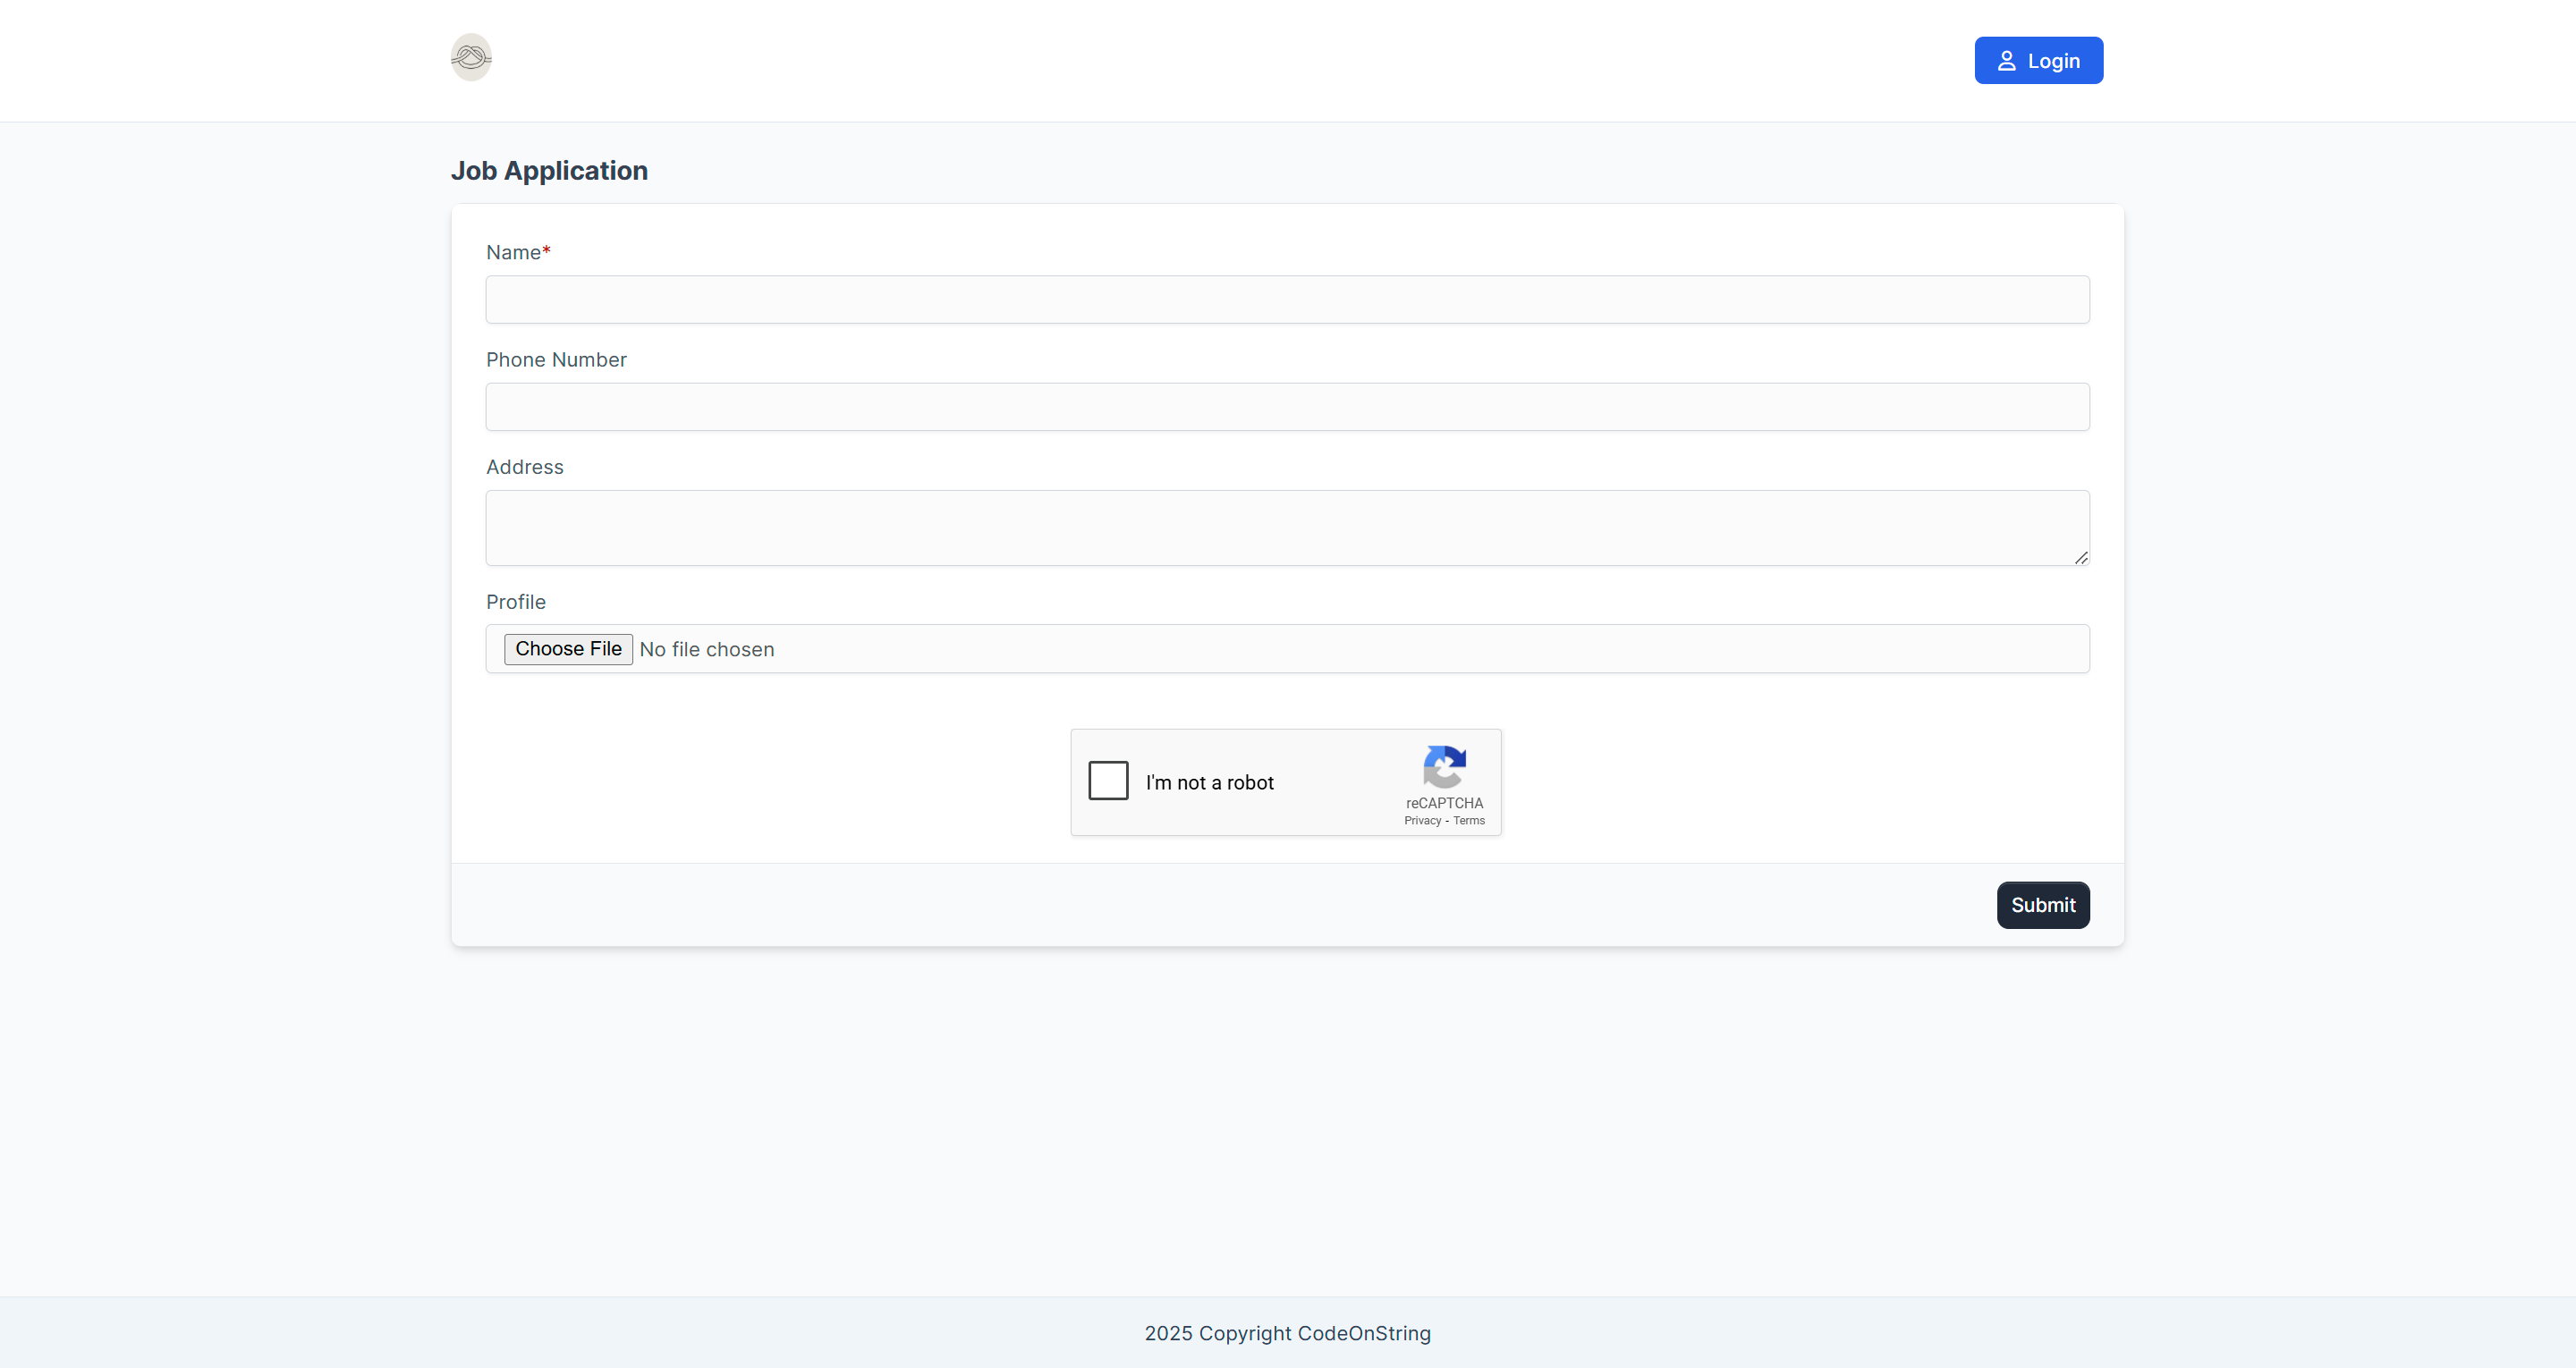Click the No file chosen text
The width and height of the screenshot is (2576, 1368).
tap(706, 650)
